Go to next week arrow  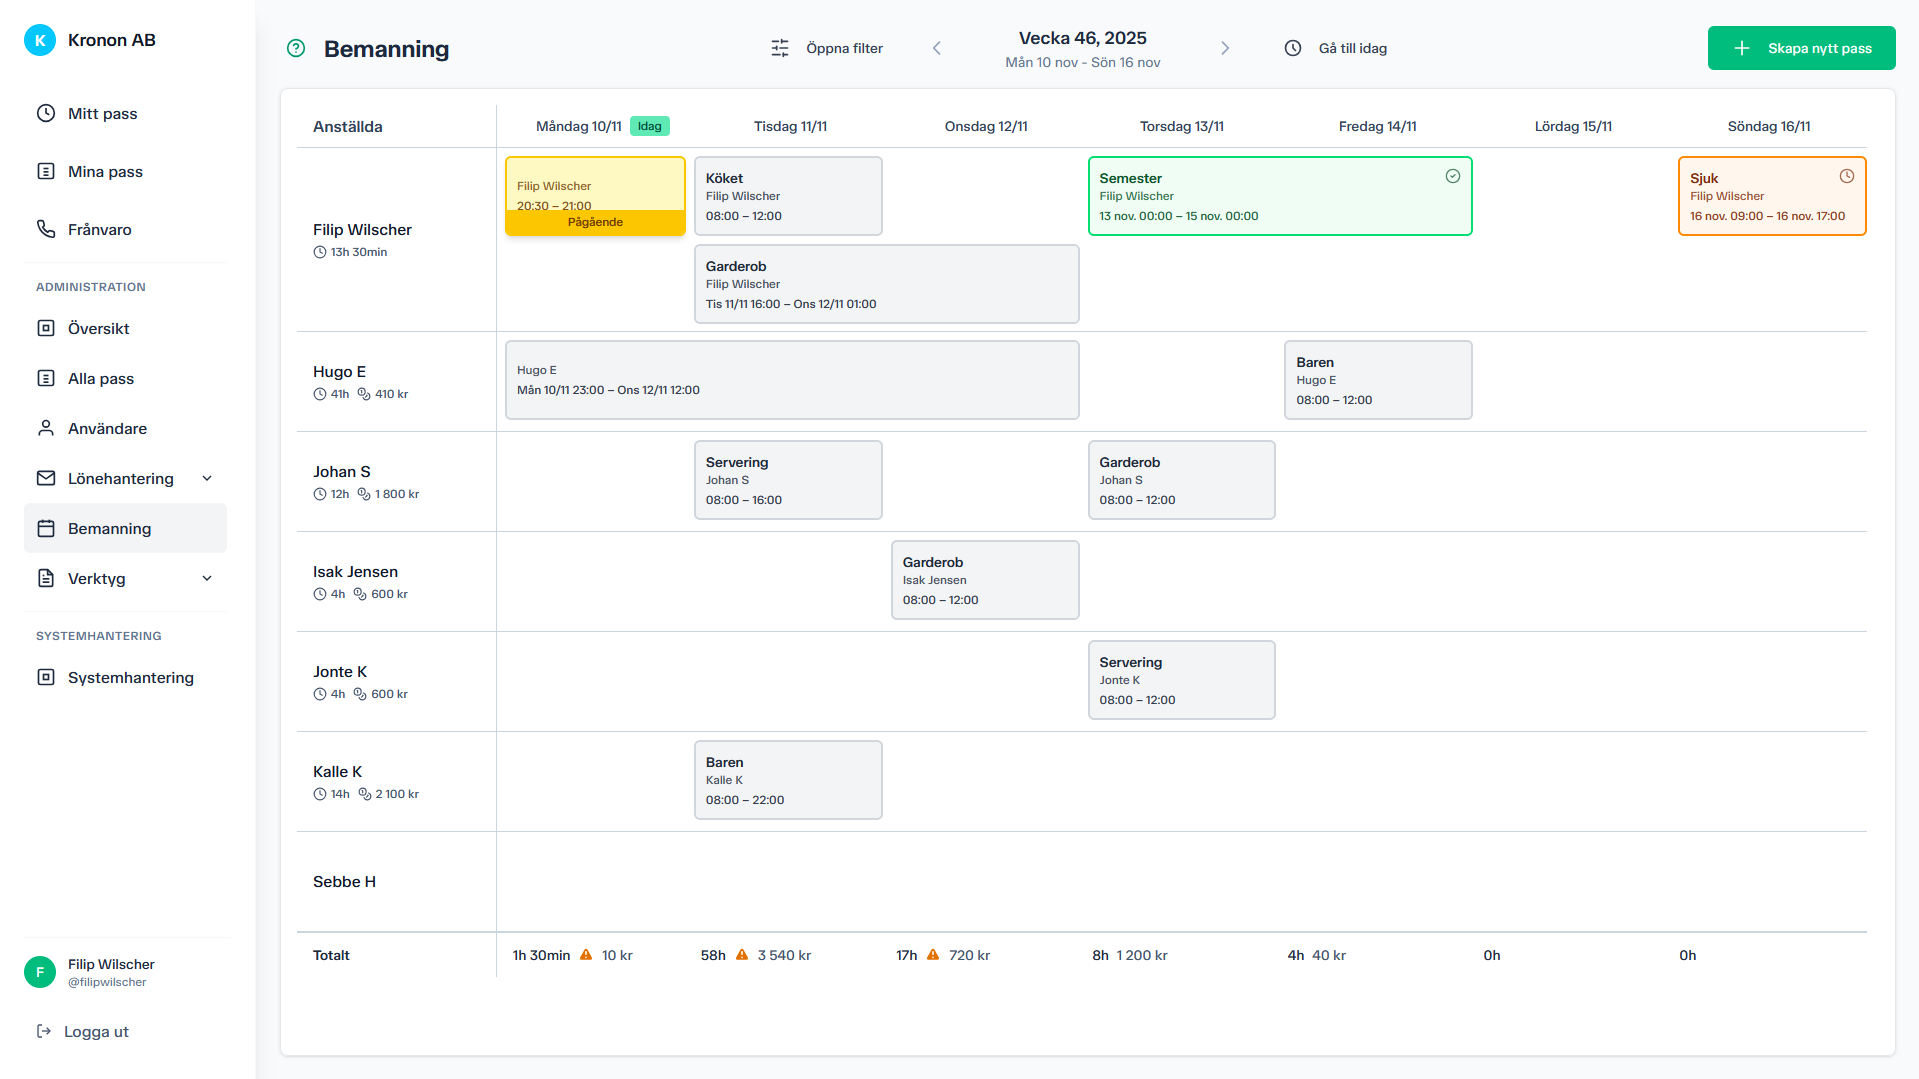1225,48
